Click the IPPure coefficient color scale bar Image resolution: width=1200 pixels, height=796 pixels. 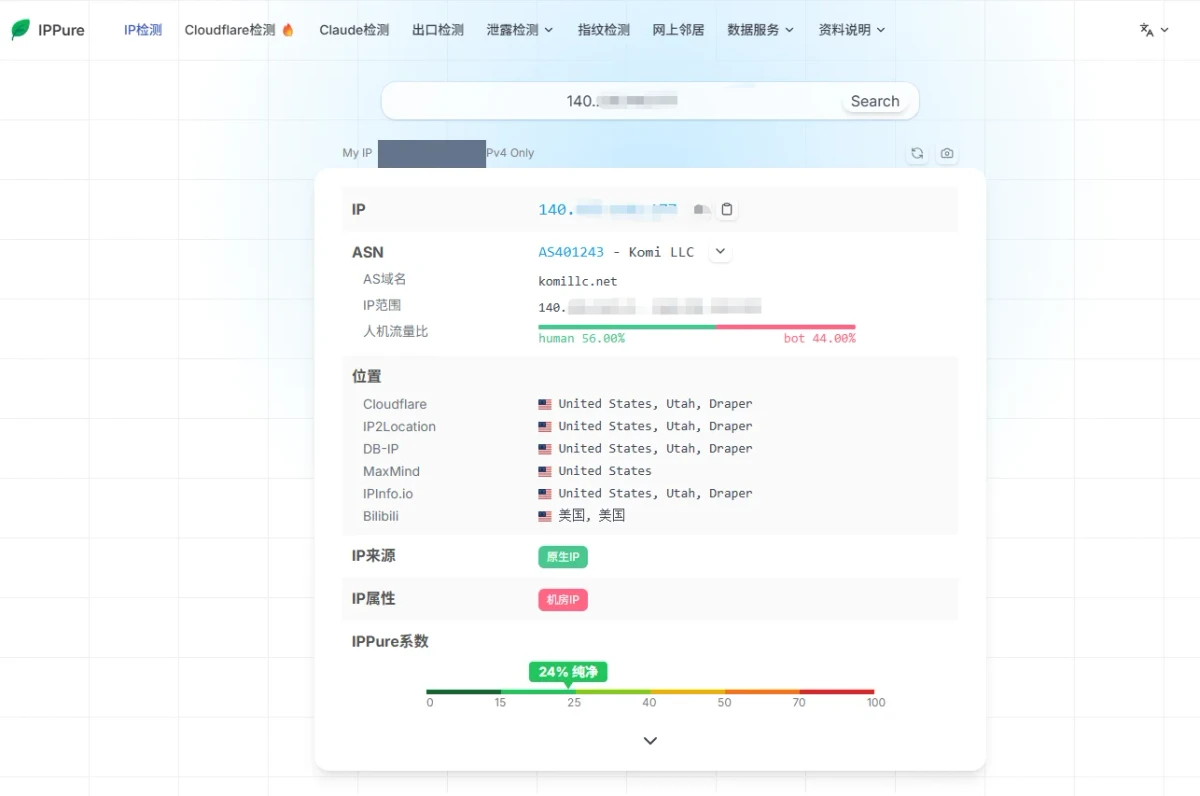click(x=650, y=691)
